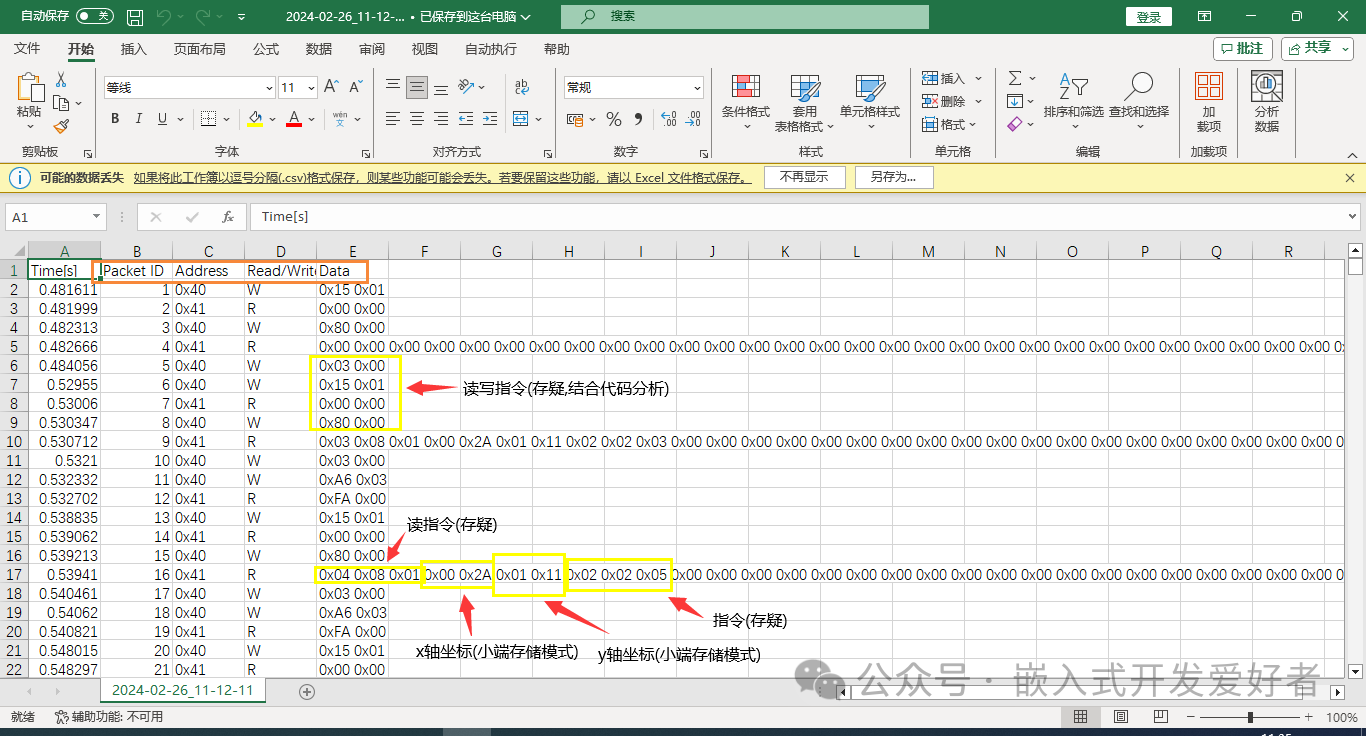The height and width of the screenshot is (736, 1366).
Task: Click the increase indent icon
Action: pos(492,119)
